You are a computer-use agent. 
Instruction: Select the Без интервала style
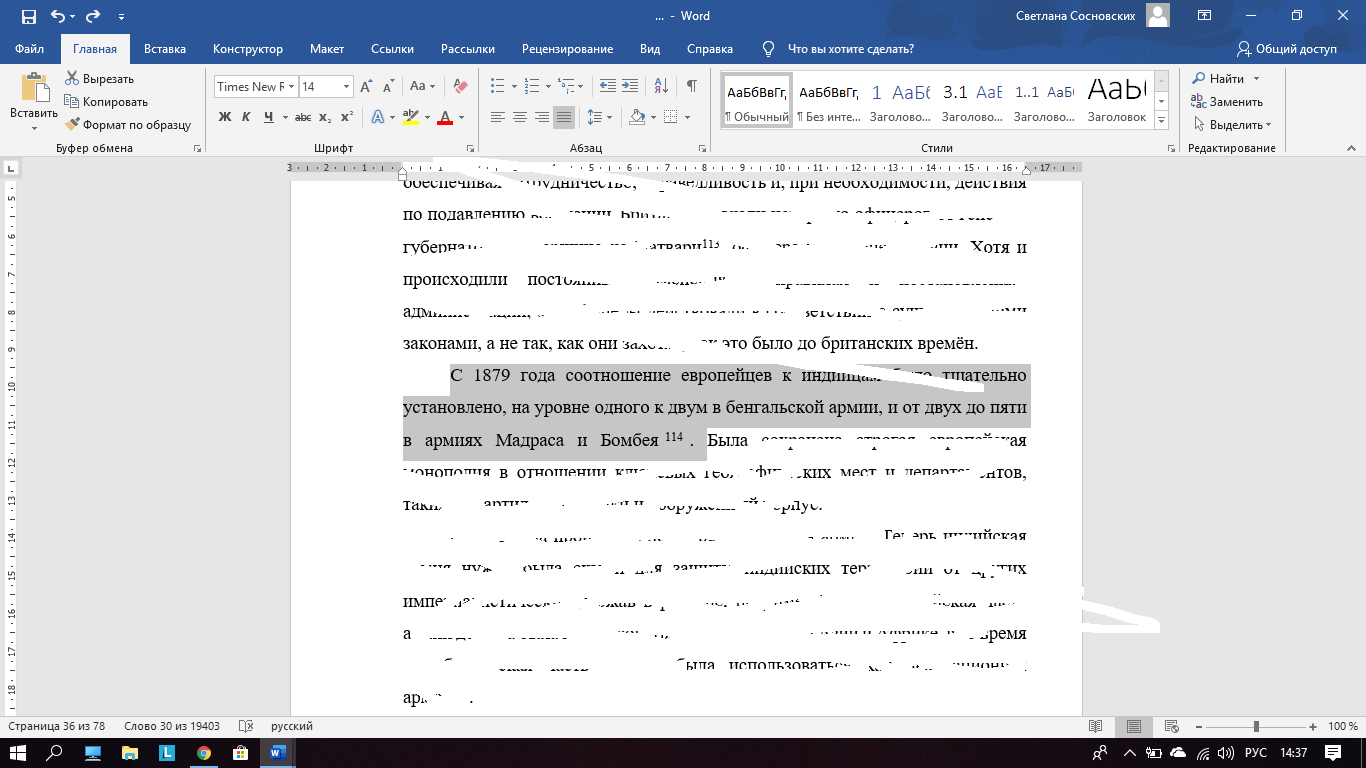(829, 101)
